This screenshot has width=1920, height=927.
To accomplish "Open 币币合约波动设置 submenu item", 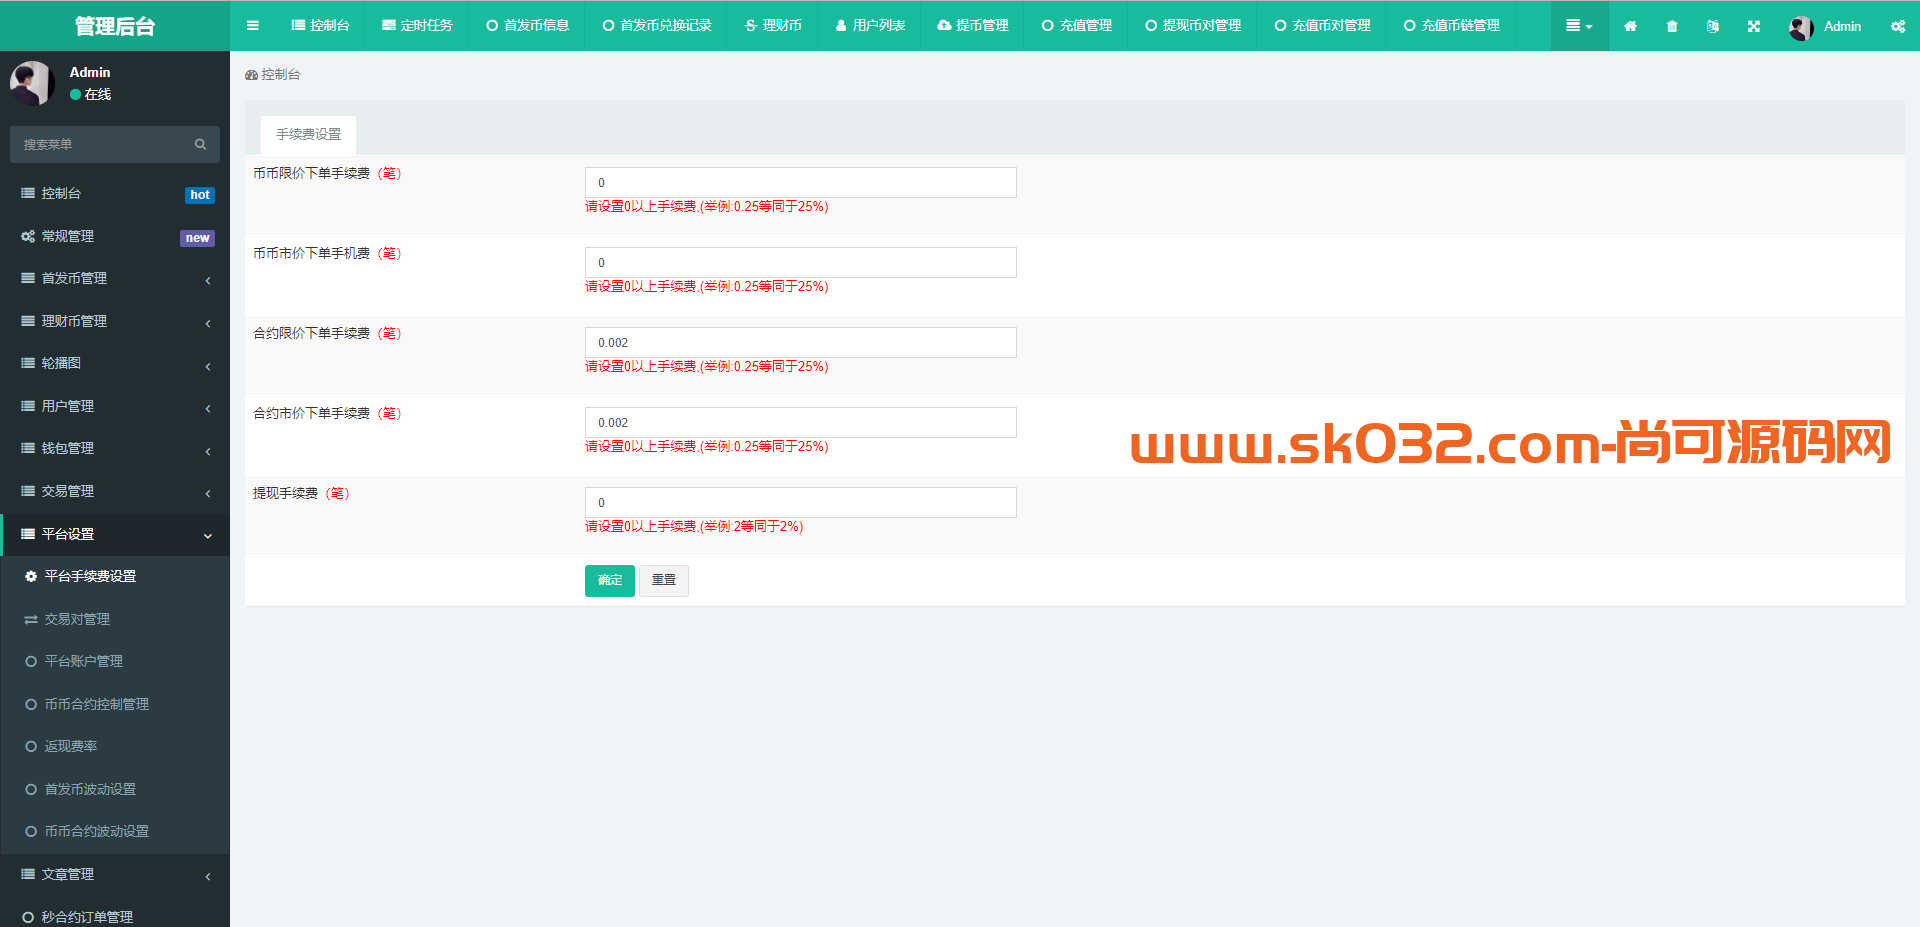I will pos(115,832).
